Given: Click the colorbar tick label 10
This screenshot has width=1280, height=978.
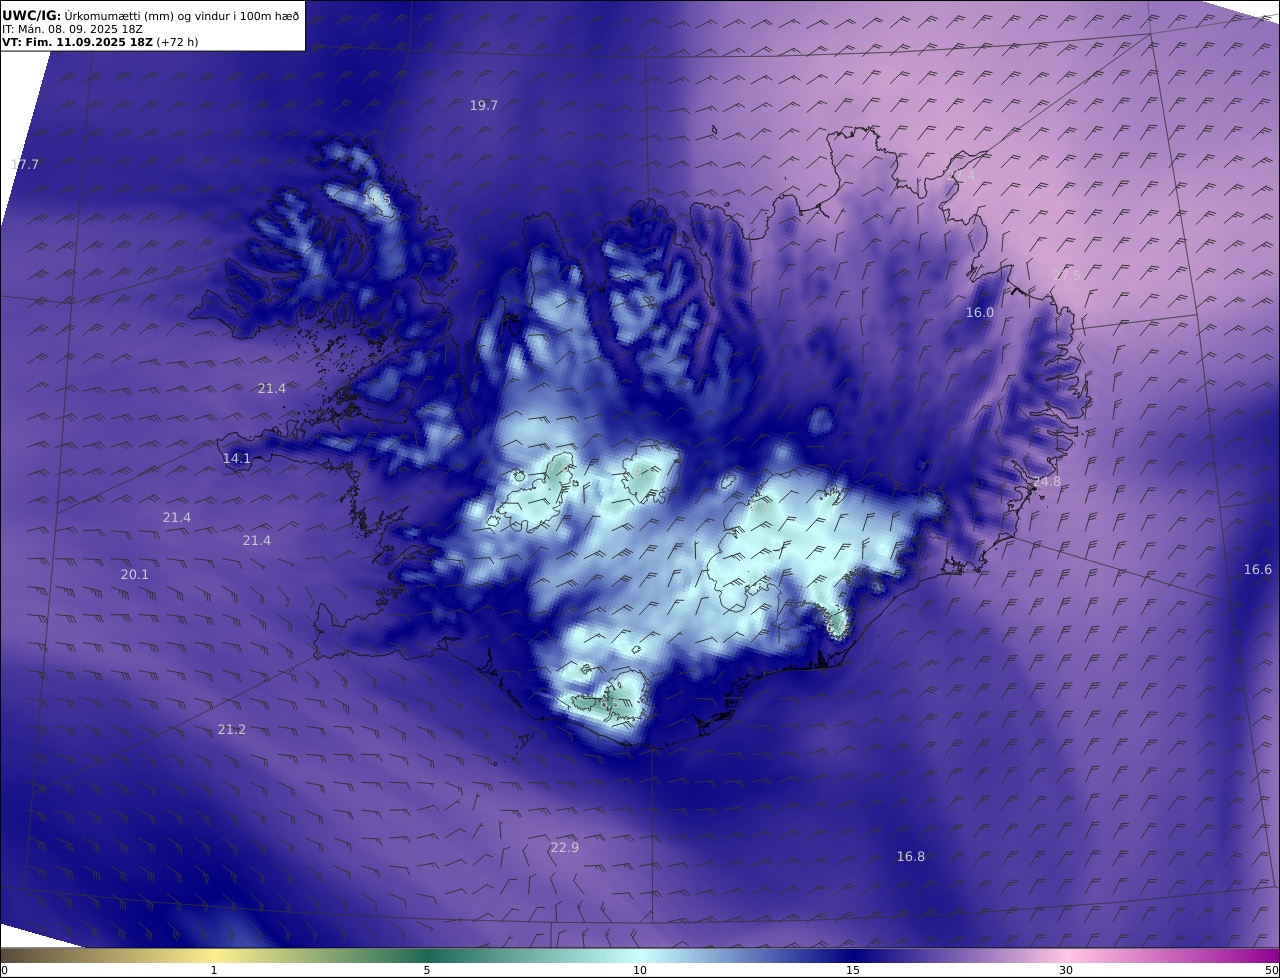Looking at the screenshot, I should [640, 970].
